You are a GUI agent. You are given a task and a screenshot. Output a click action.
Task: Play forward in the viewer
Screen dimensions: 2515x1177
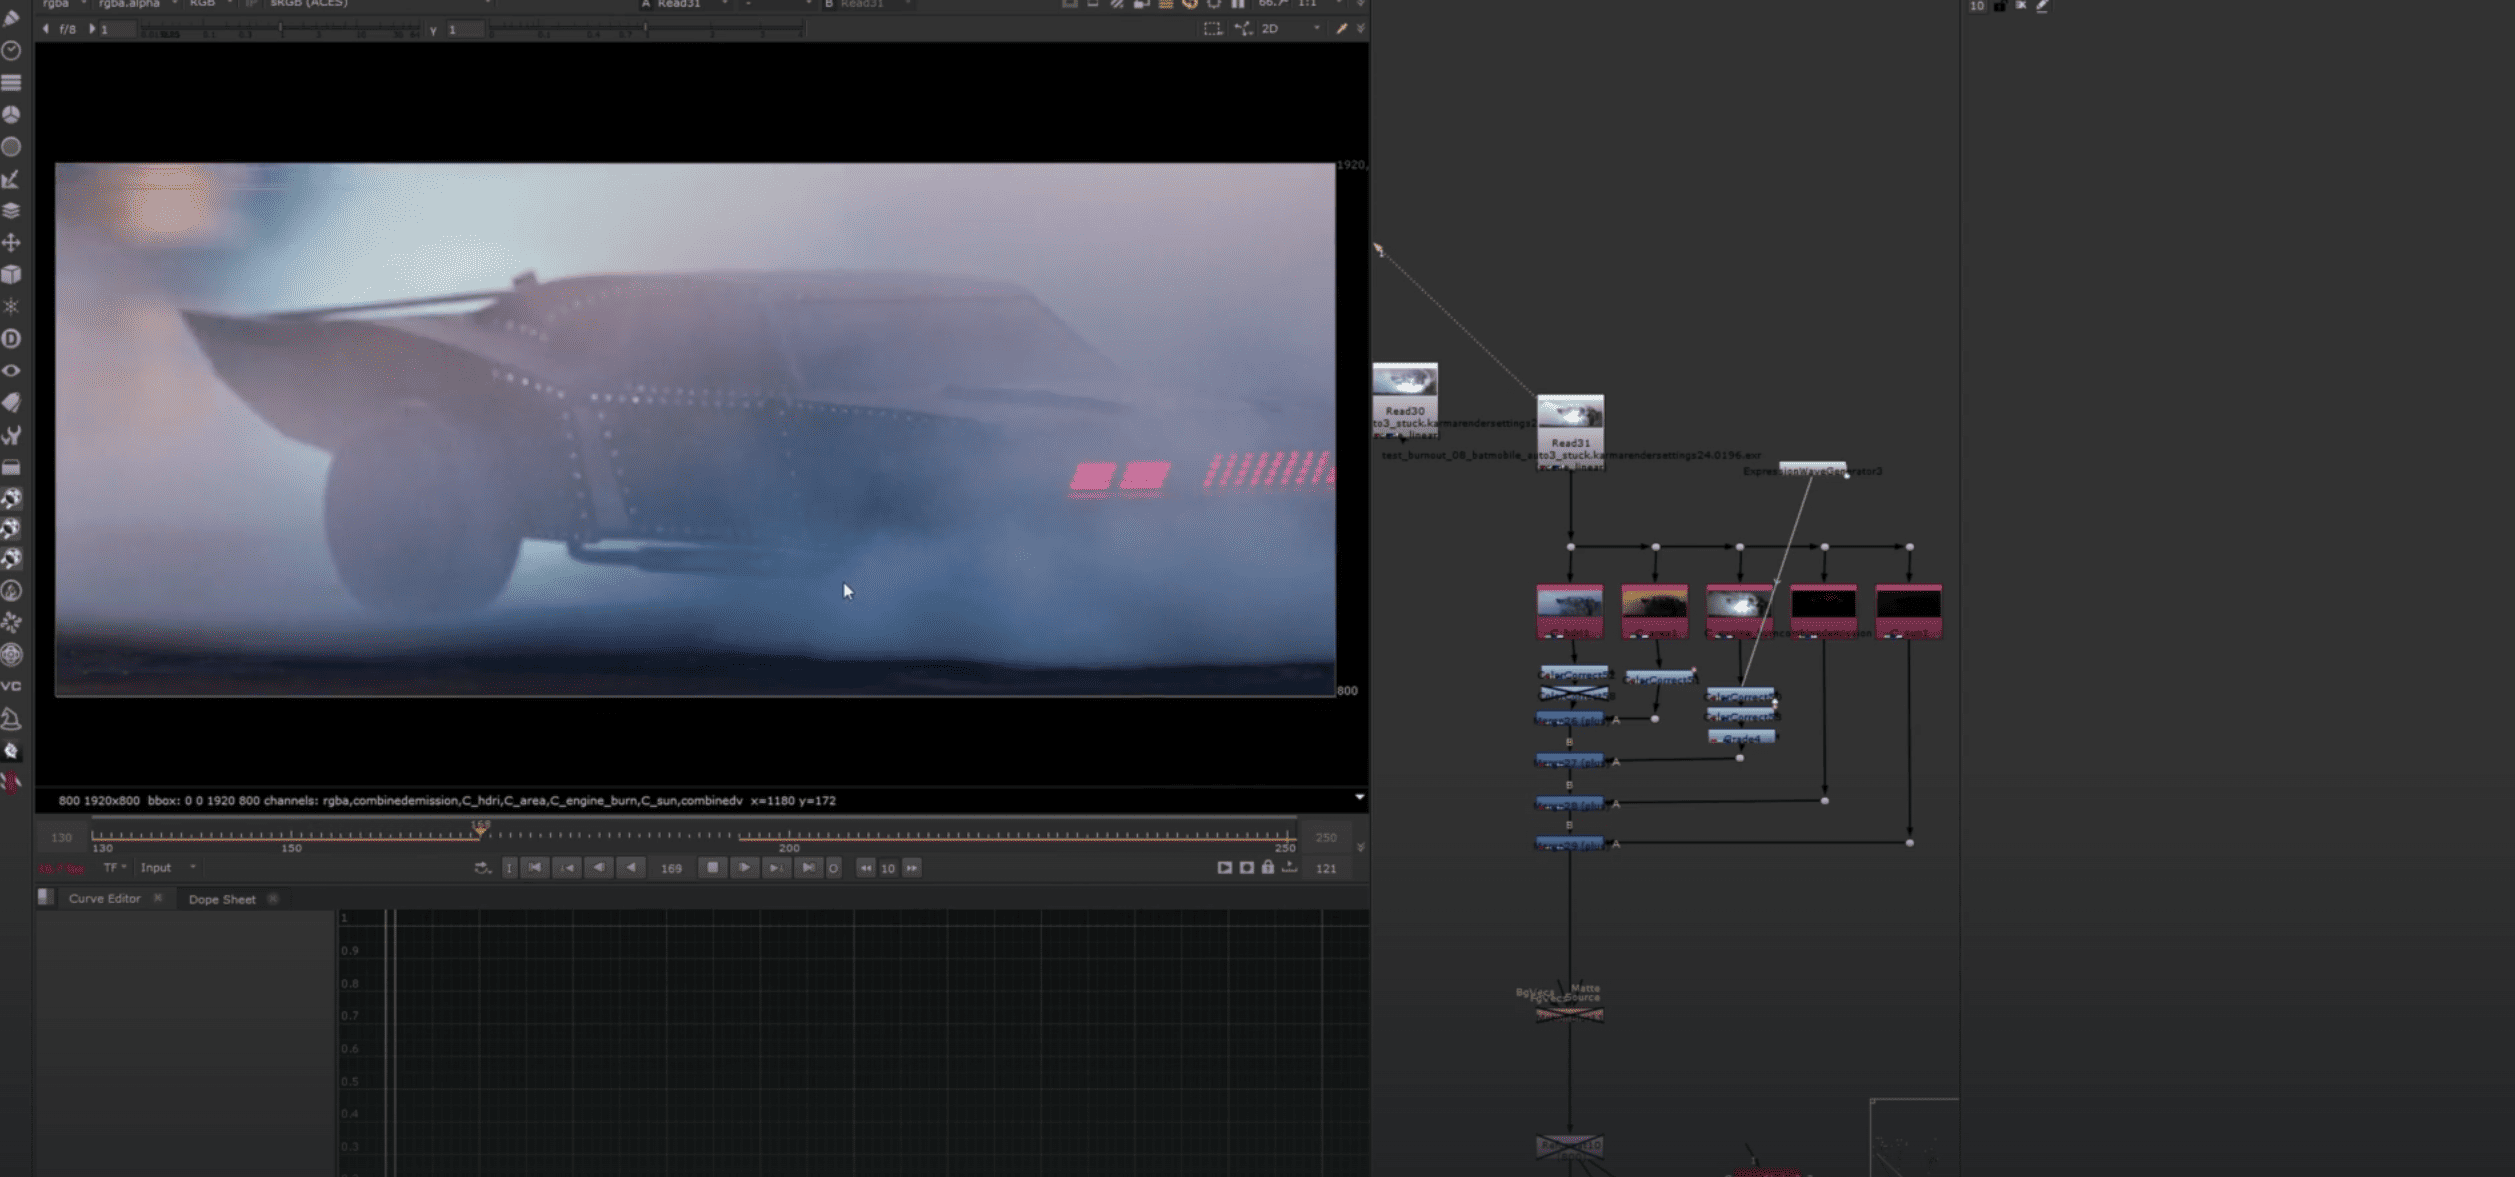coord(745,868)
